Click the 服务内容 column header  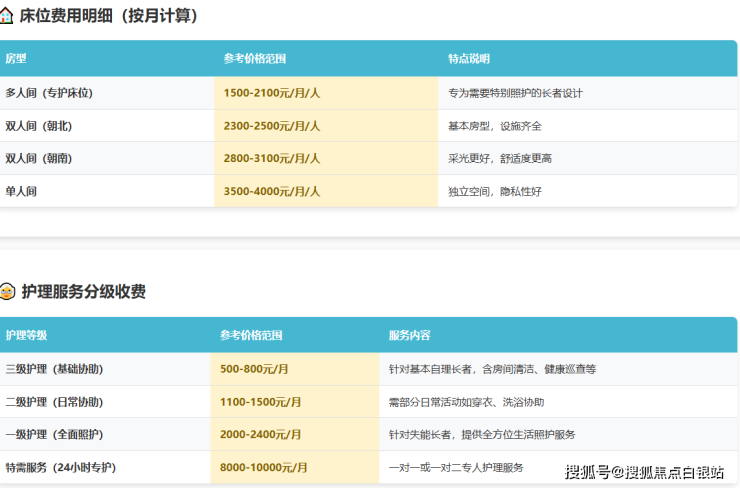(x=410, y=335)
